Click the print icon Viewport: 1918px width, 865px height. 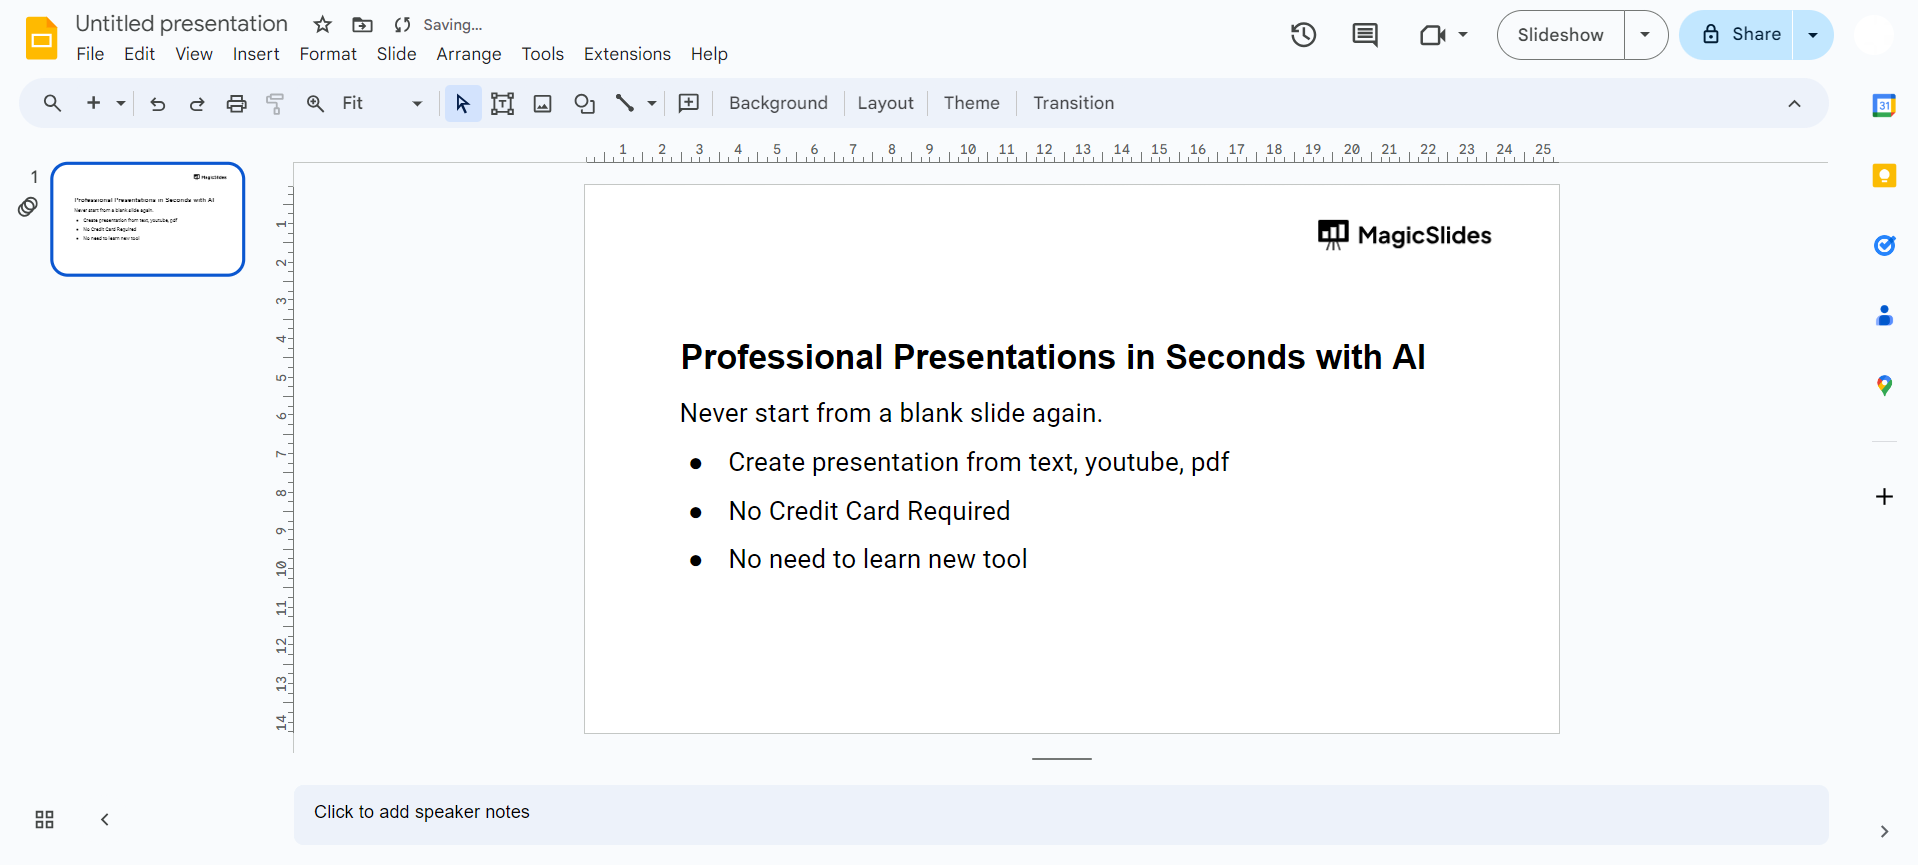pyautogui.click(x=236, y=103)
